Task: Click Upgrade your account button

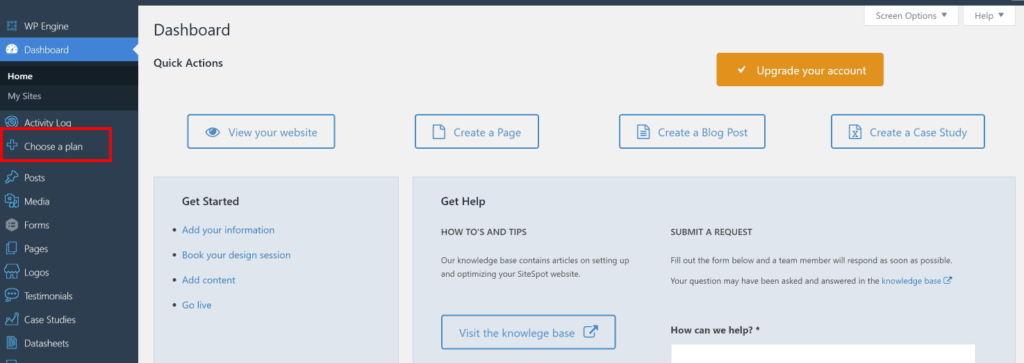Action: click(800, 70)
